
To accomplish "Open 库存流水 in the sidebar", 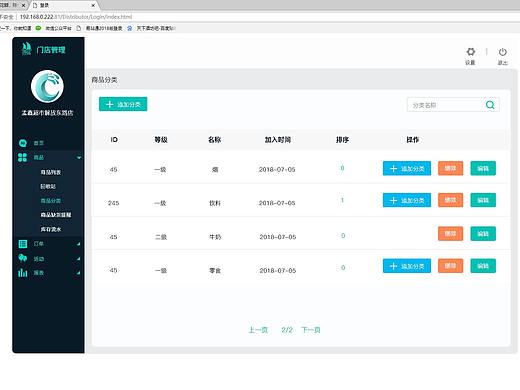I will (x=51, y=229).
